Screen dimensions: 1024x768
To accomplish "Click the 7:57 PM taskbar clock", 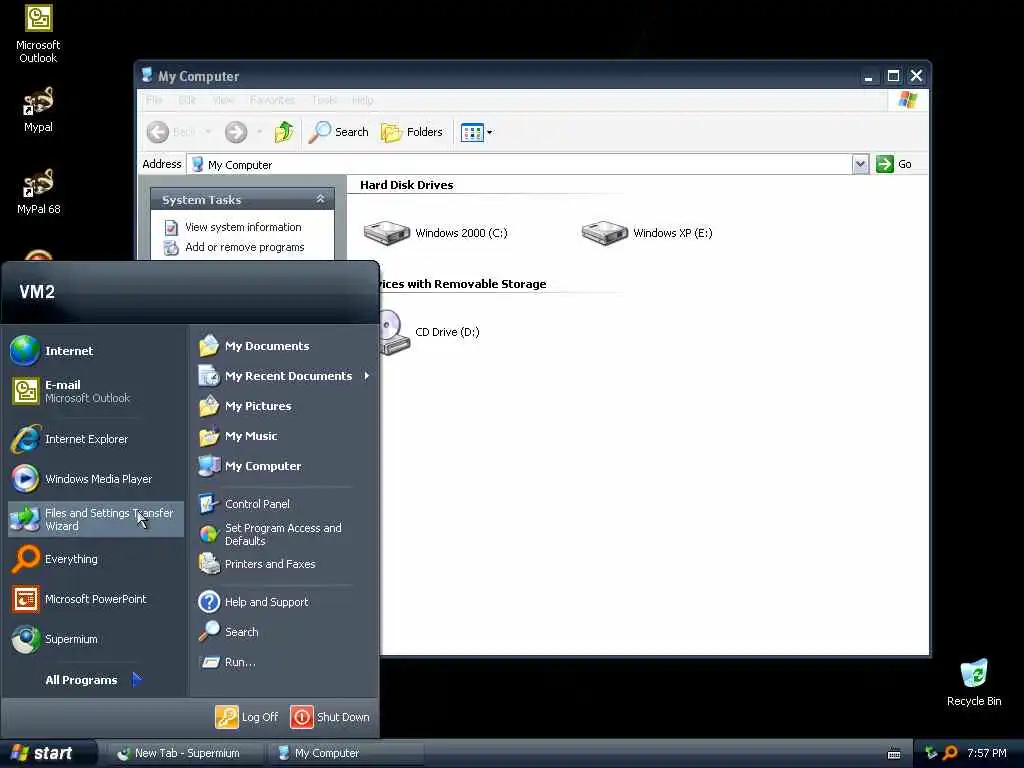I will pos(987,753).
